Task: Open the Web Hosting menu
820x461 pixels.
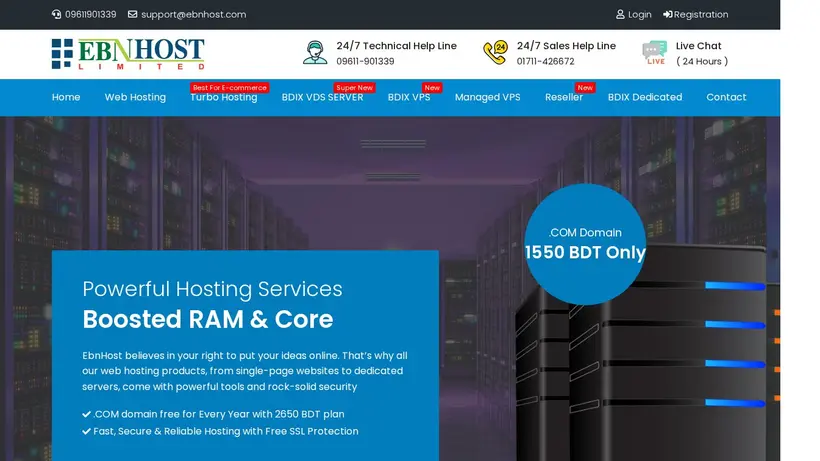Action: [x=135, y=97]
